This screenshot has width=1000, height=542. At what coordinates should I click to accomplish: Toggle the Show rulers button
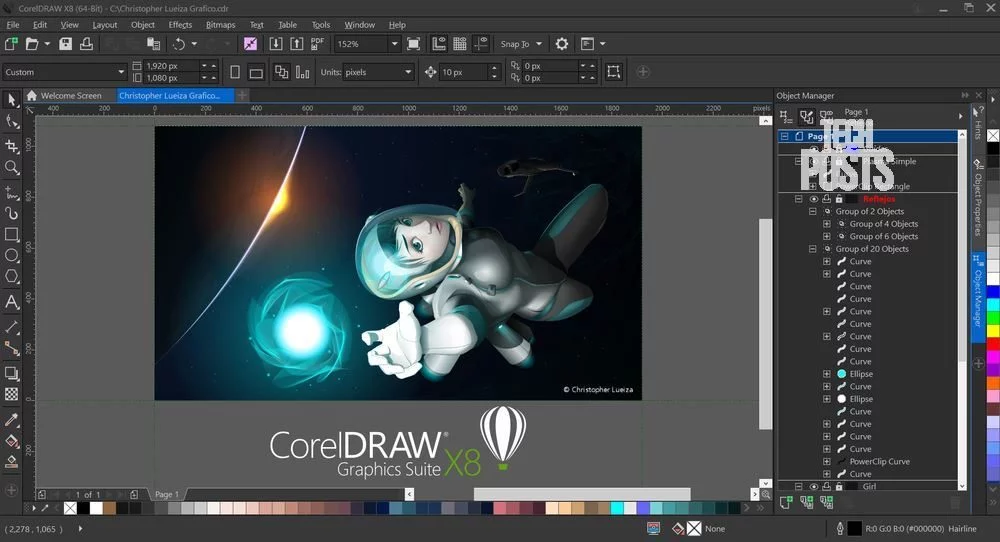[439, 43]
